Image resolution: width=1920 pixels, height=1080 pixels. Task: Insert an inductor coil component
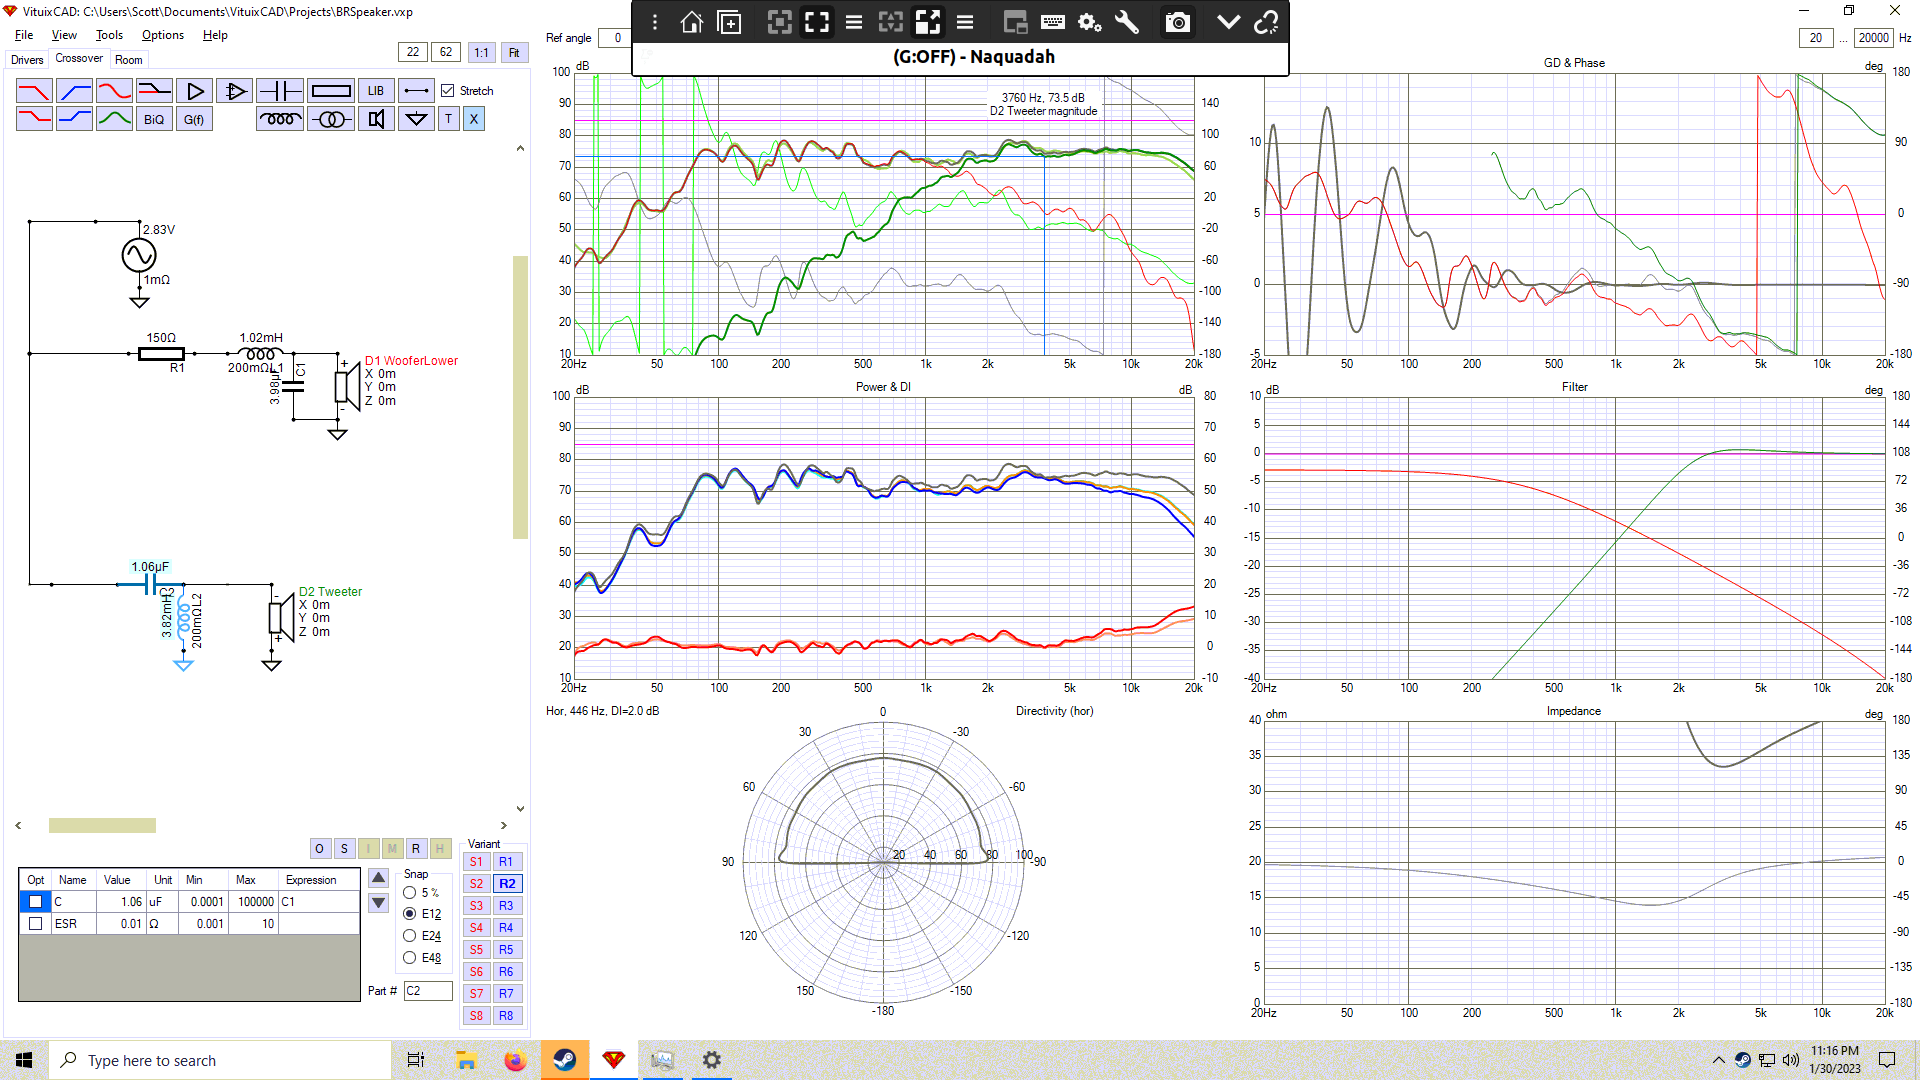pos(280,119)
